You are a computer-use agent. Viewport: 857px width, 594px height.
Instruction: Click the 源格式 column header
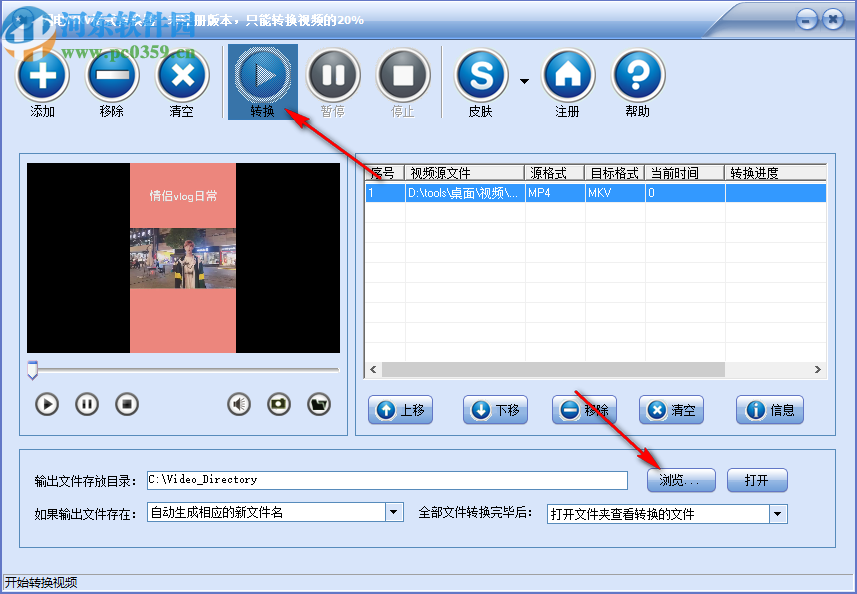click(555, 173)
